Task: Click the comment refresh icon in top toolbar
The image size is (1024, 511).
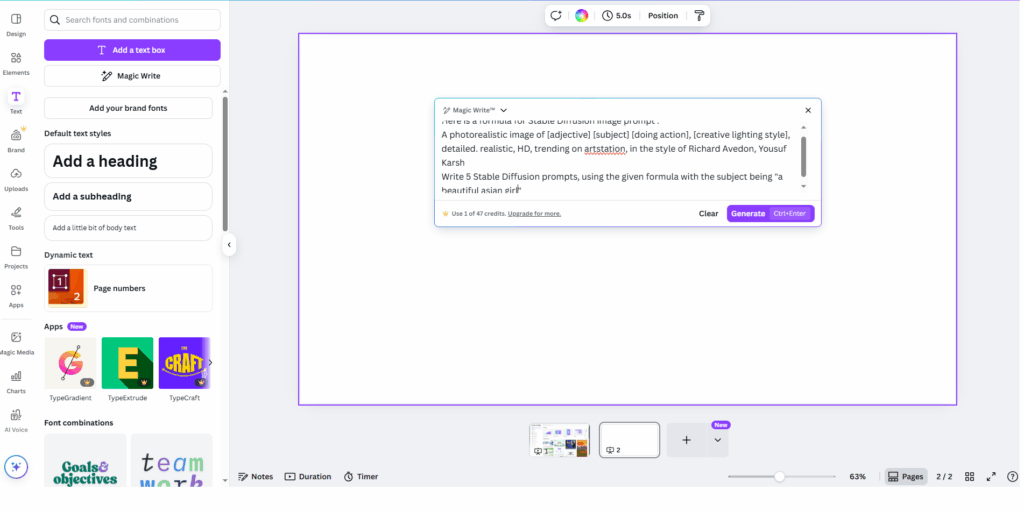Action: (x=556, y=16)
